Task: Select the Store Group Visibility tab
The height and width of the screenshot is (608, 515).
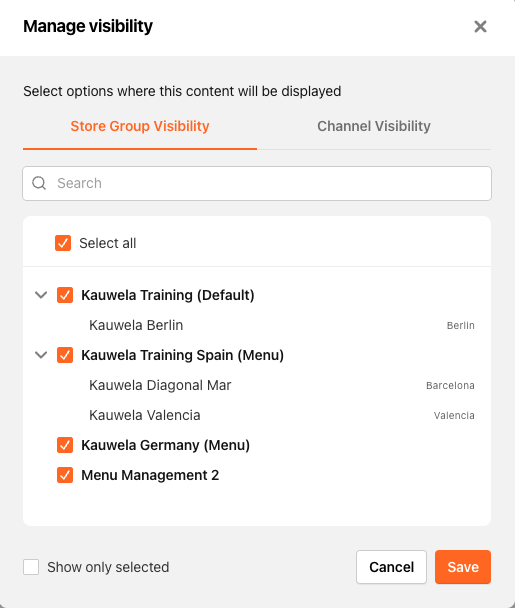Action: (x=140, y=126)
